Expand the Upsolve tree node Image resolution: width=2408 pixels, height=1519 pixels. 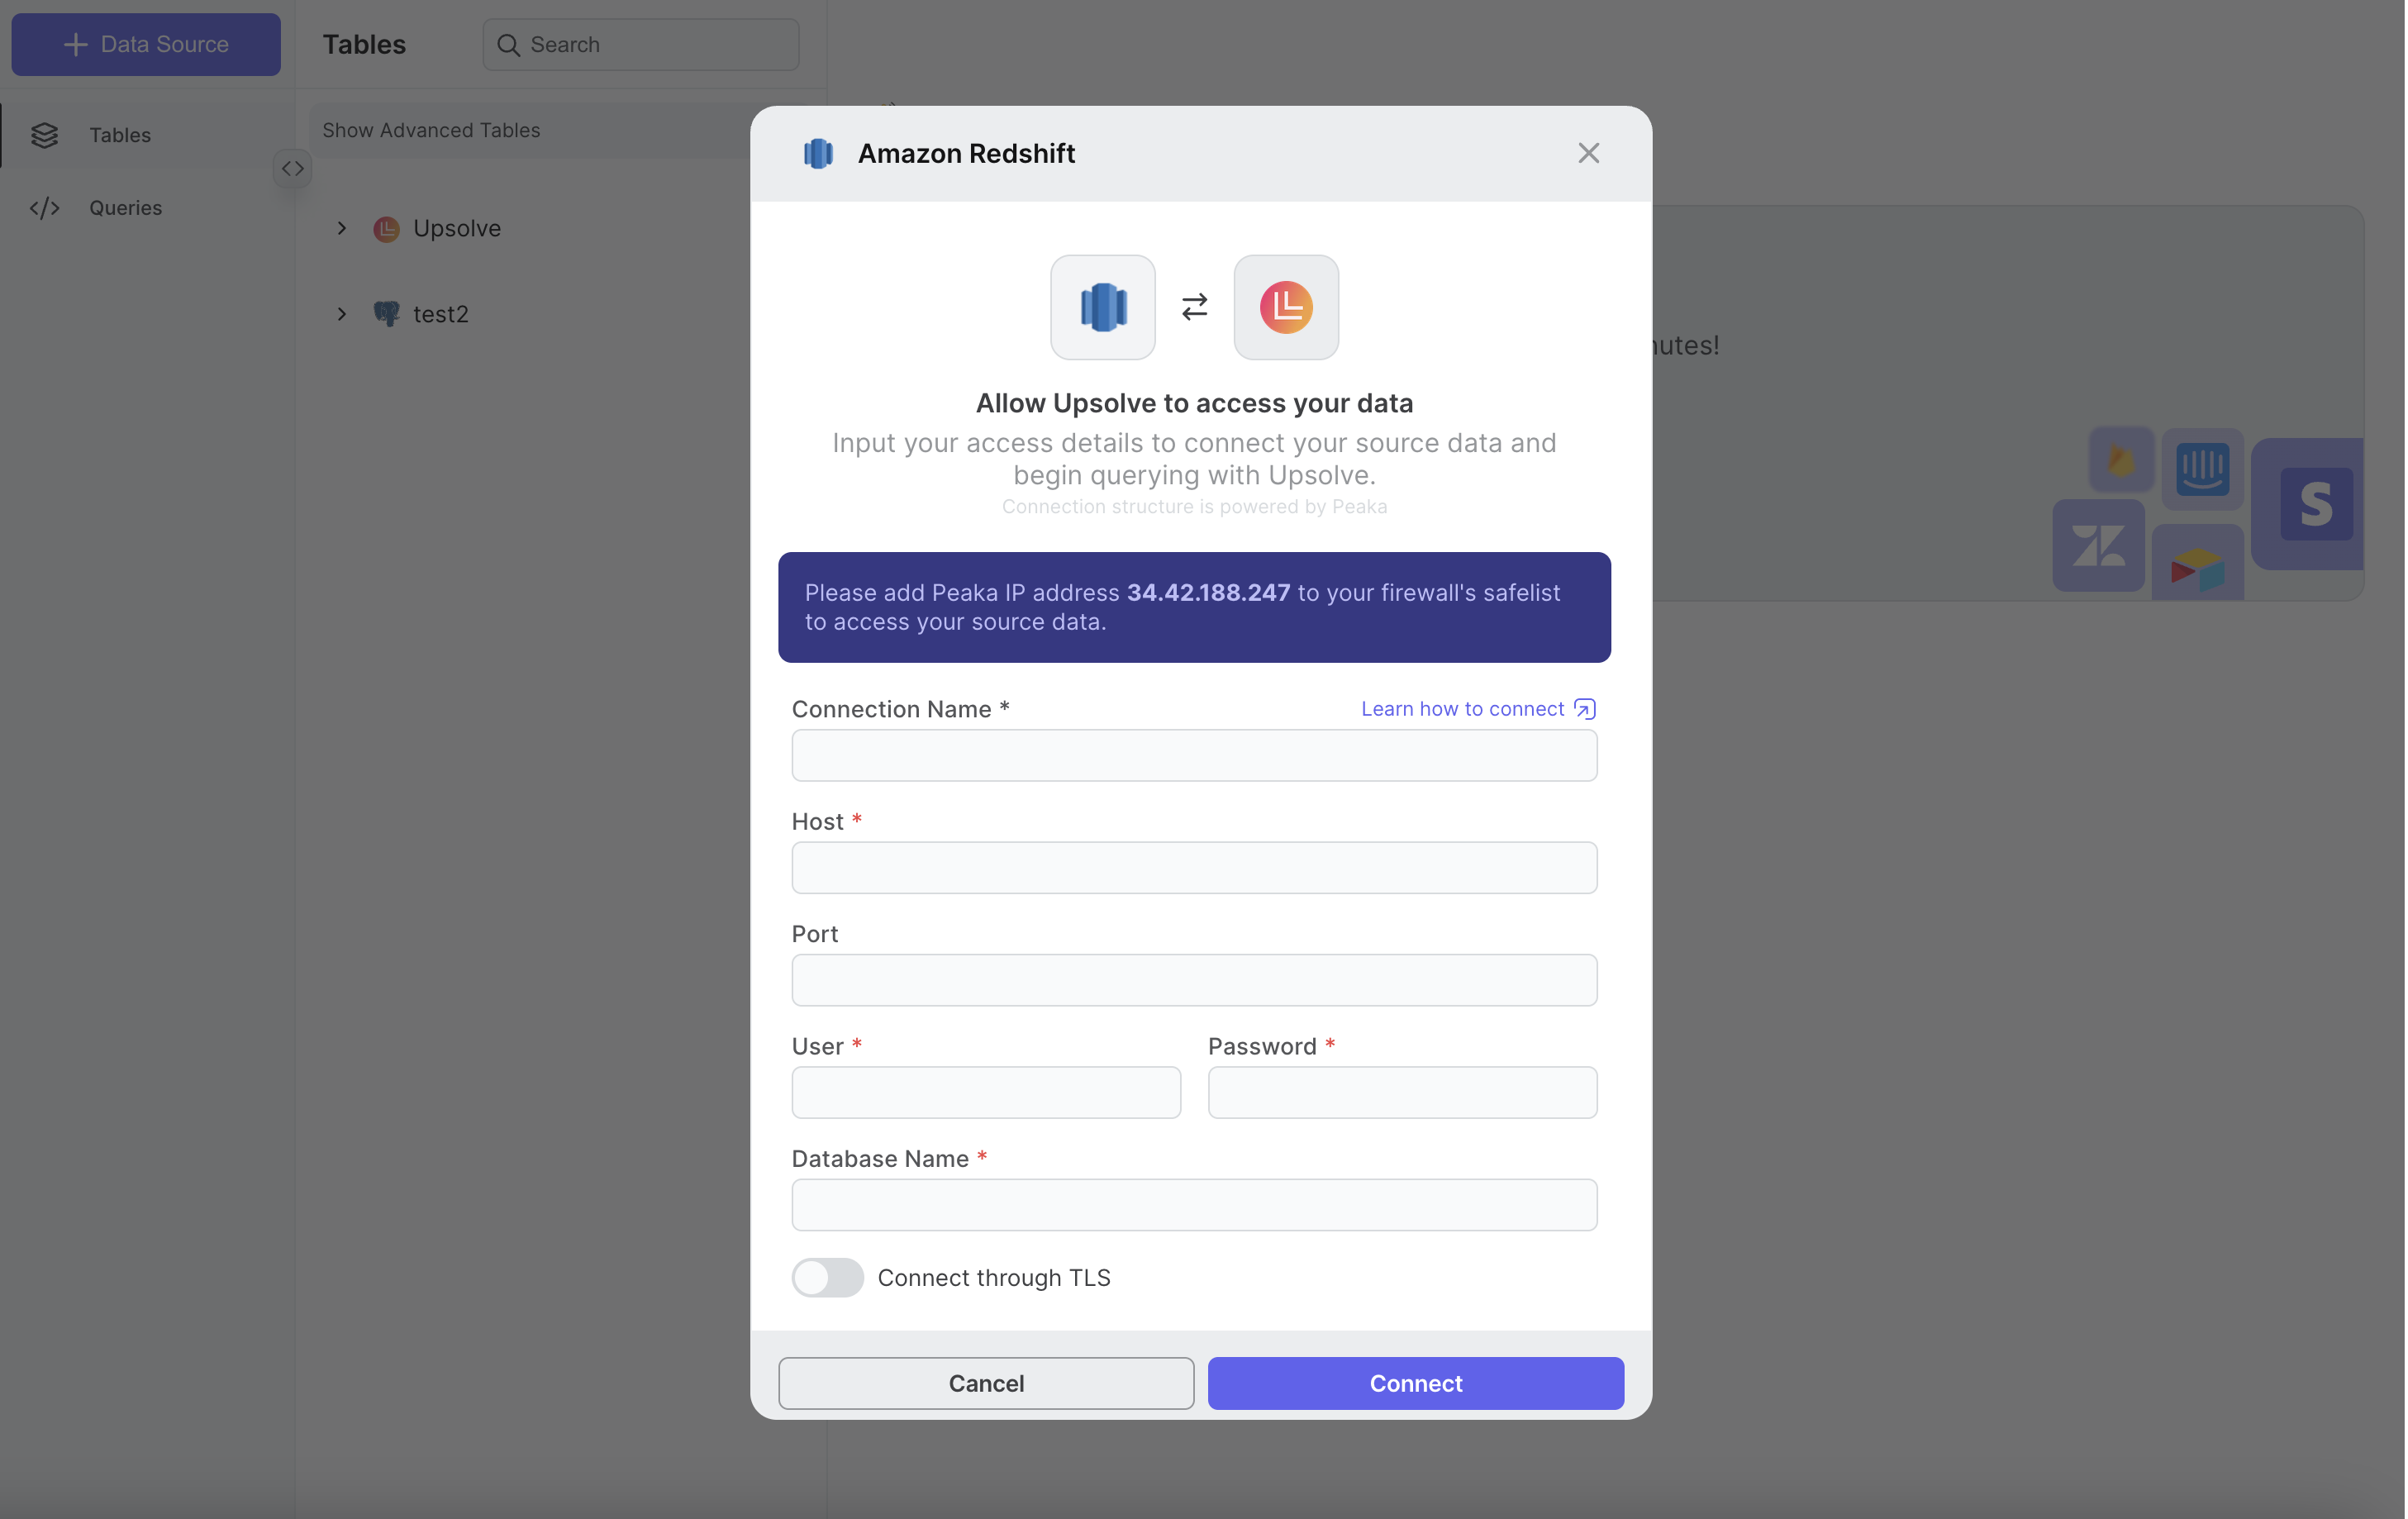coord(341,229)
